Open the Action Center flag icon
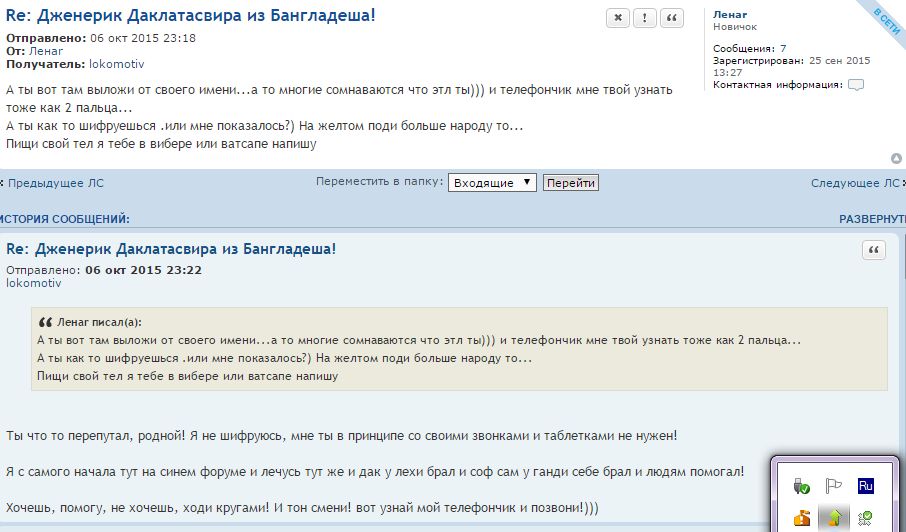 click(833, 486)
